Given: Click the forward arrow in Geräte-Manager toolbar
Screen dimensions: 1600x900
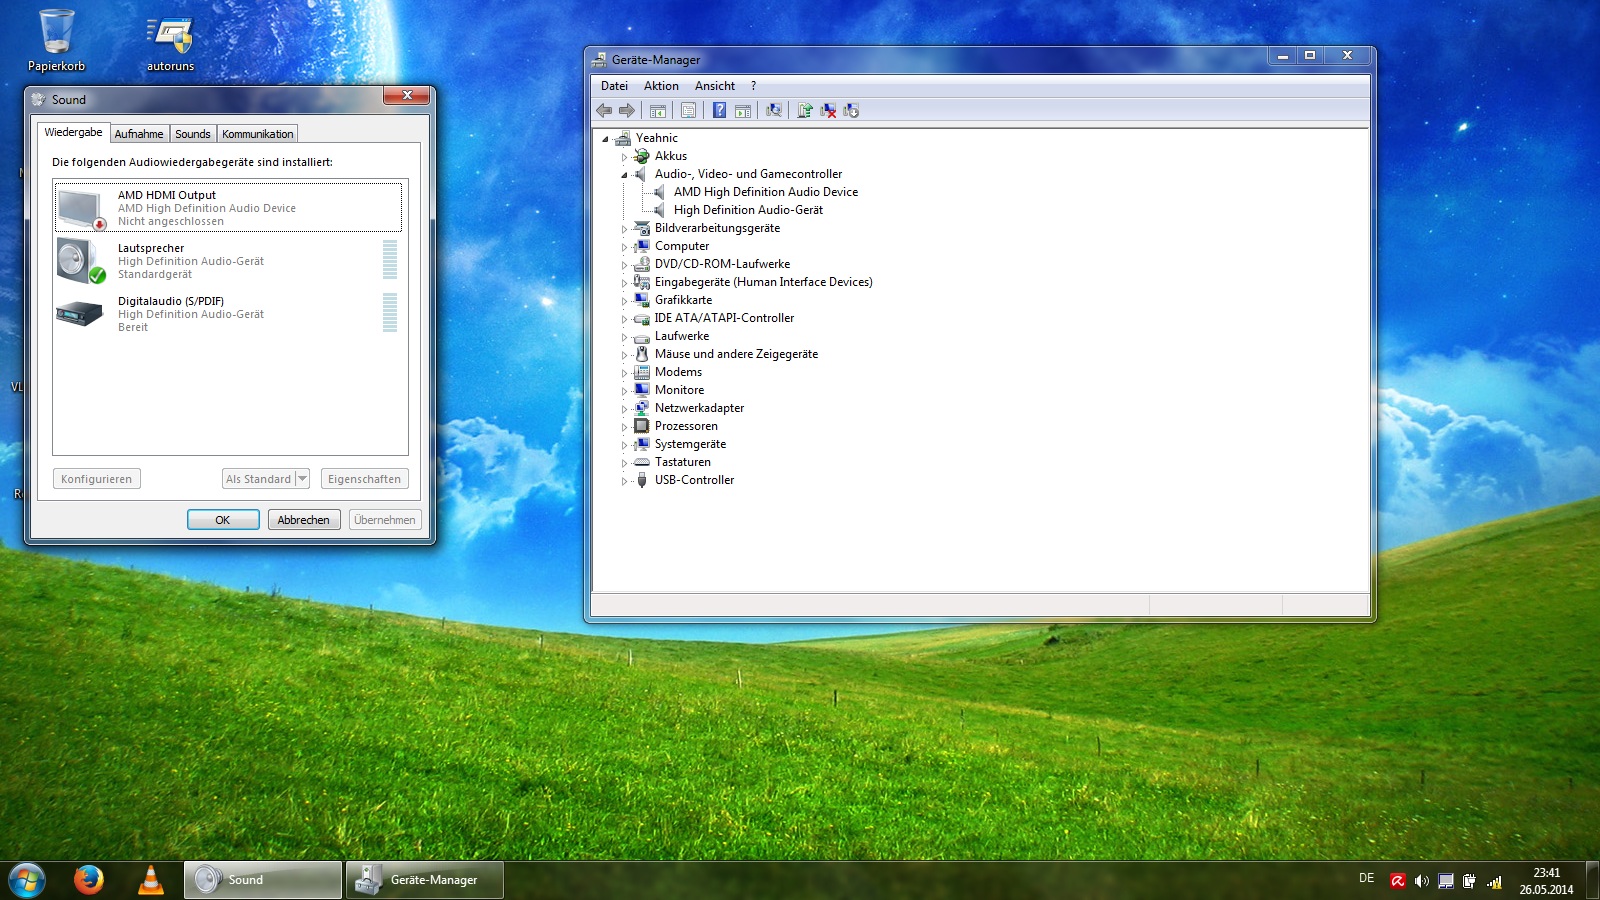Looking at the screenshot, I should [x=627, y=111].
